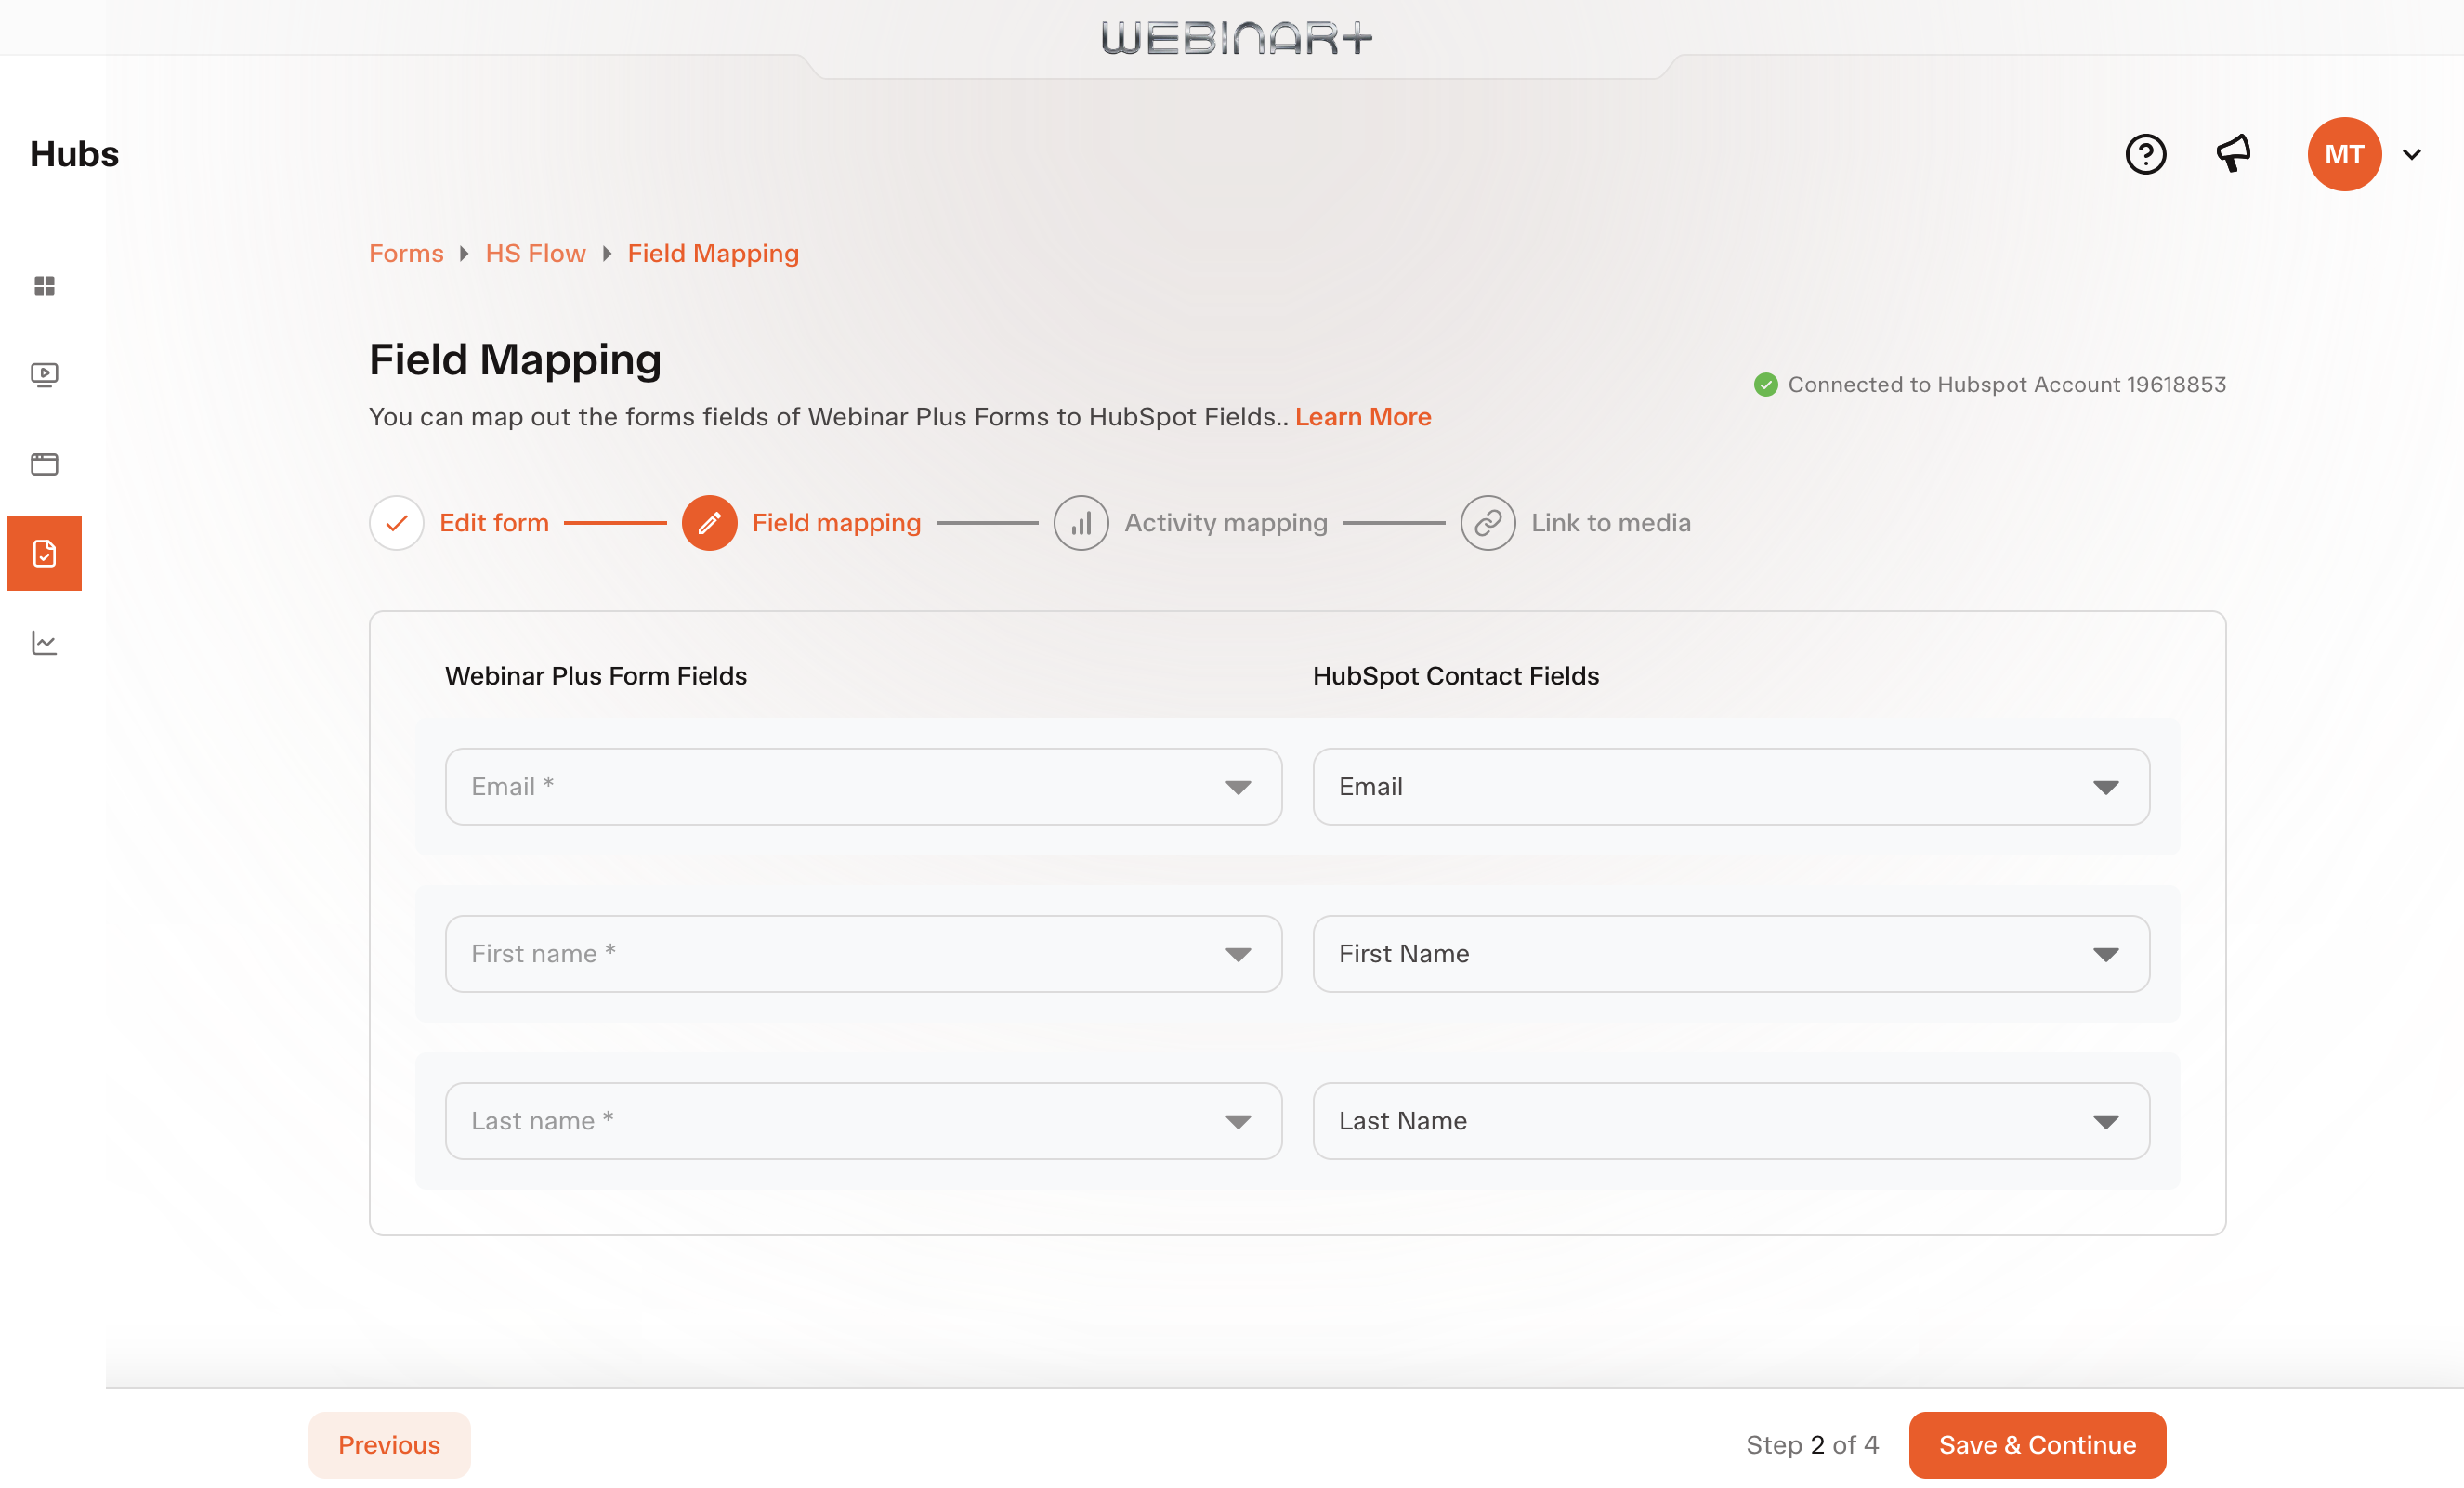Open the dashboard grid icon in sidebar

point(44,286)
